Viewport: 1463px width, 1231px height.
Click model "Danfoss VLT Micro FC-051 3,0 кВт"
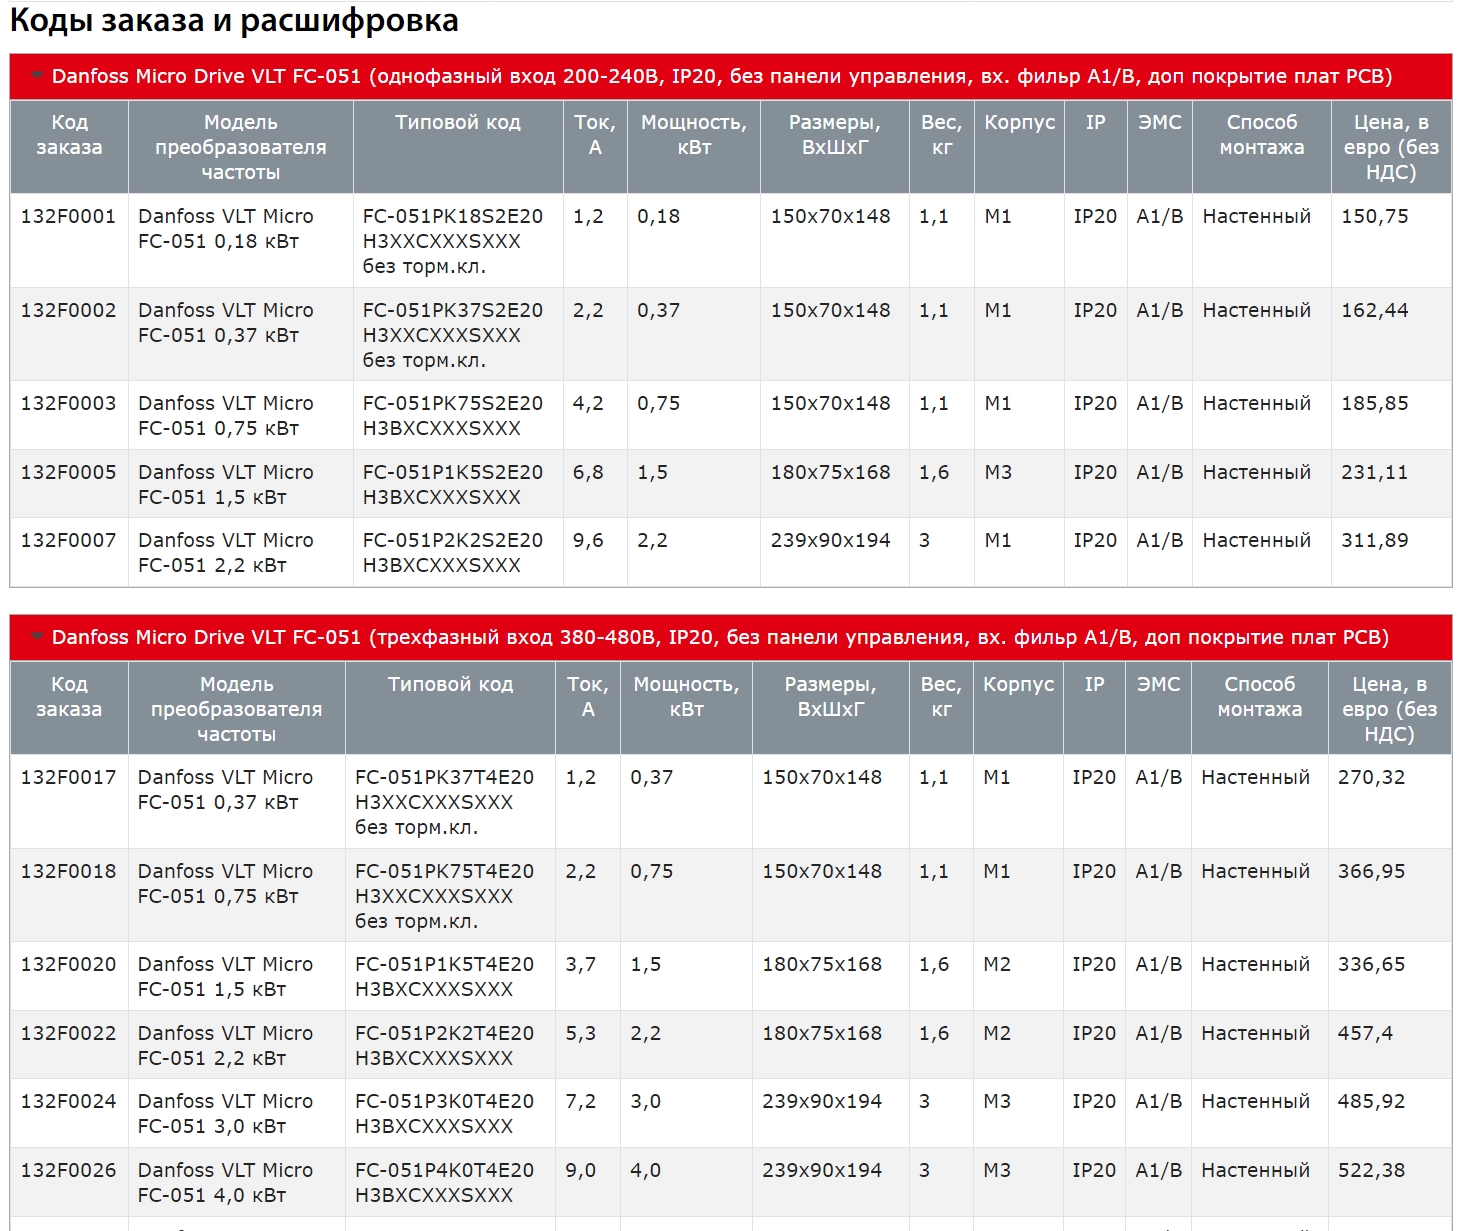click(x=225, y=1113)
